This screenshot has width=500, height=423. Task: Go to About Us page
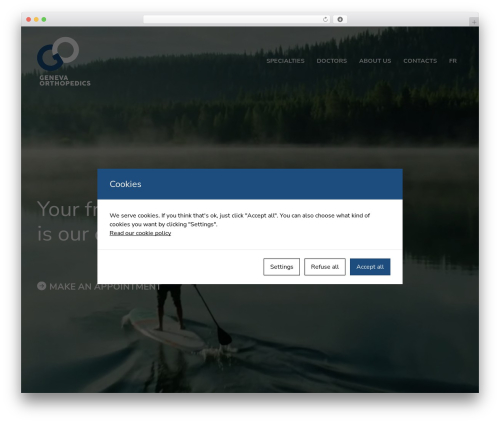pos(375,61)
